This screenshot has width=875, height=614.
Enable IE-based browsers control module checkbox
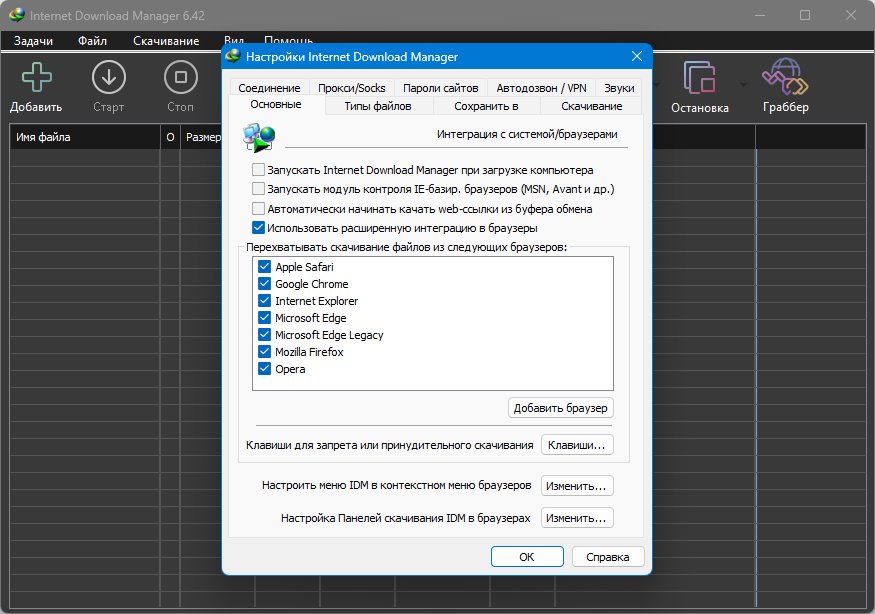[258, 189]
